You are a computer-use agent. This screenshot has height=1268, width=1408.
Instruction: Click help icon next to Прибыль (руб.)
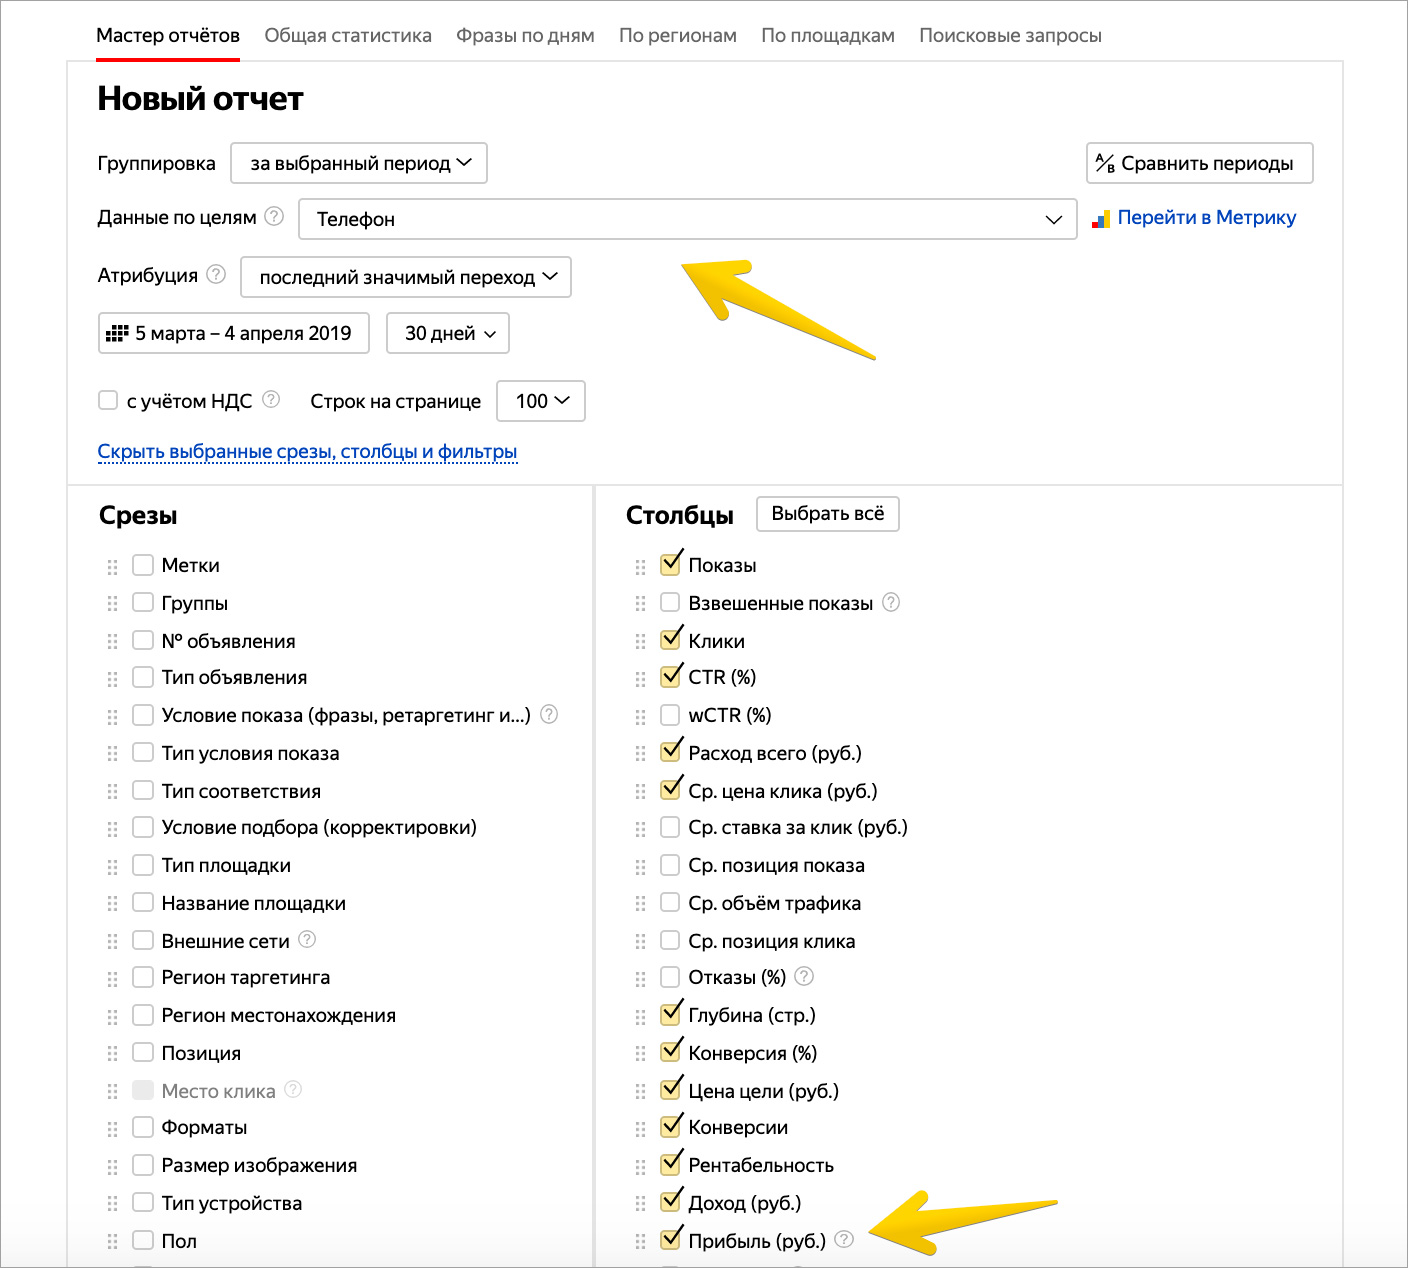click(x=844, y=1239)
